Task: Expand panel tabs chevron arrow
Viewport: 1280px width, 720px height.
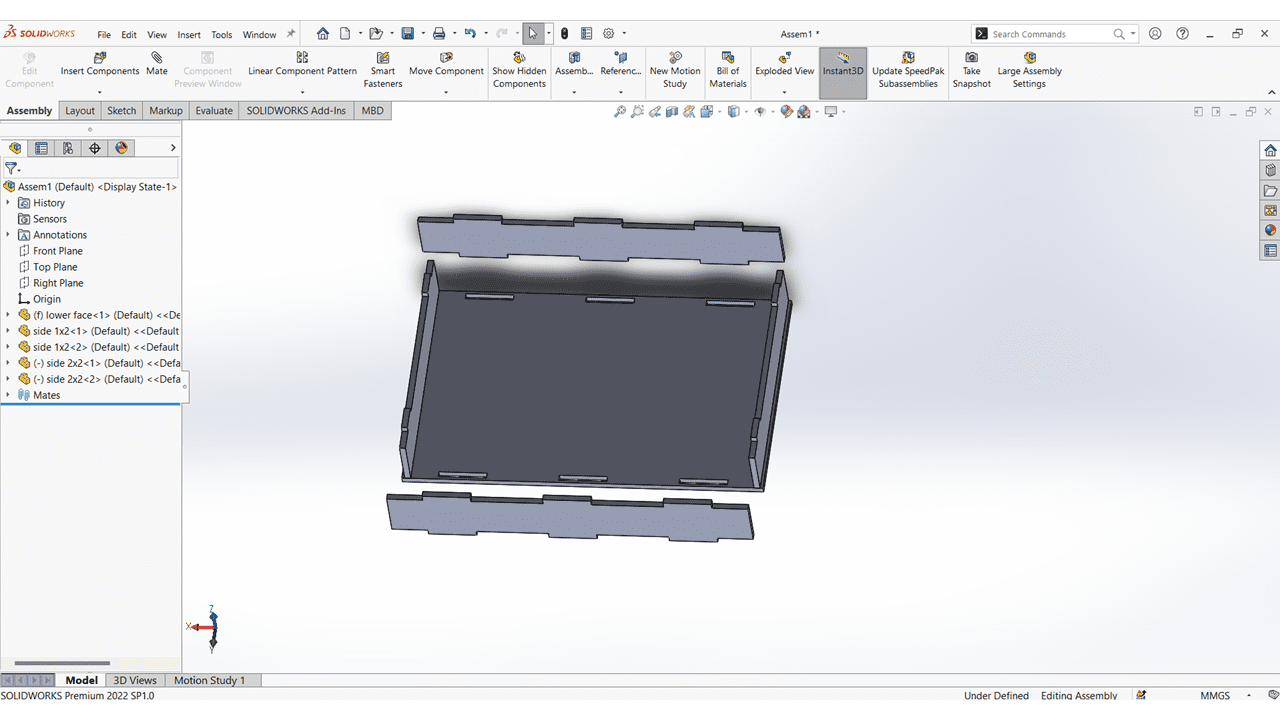Action: [x=173, y=148]
